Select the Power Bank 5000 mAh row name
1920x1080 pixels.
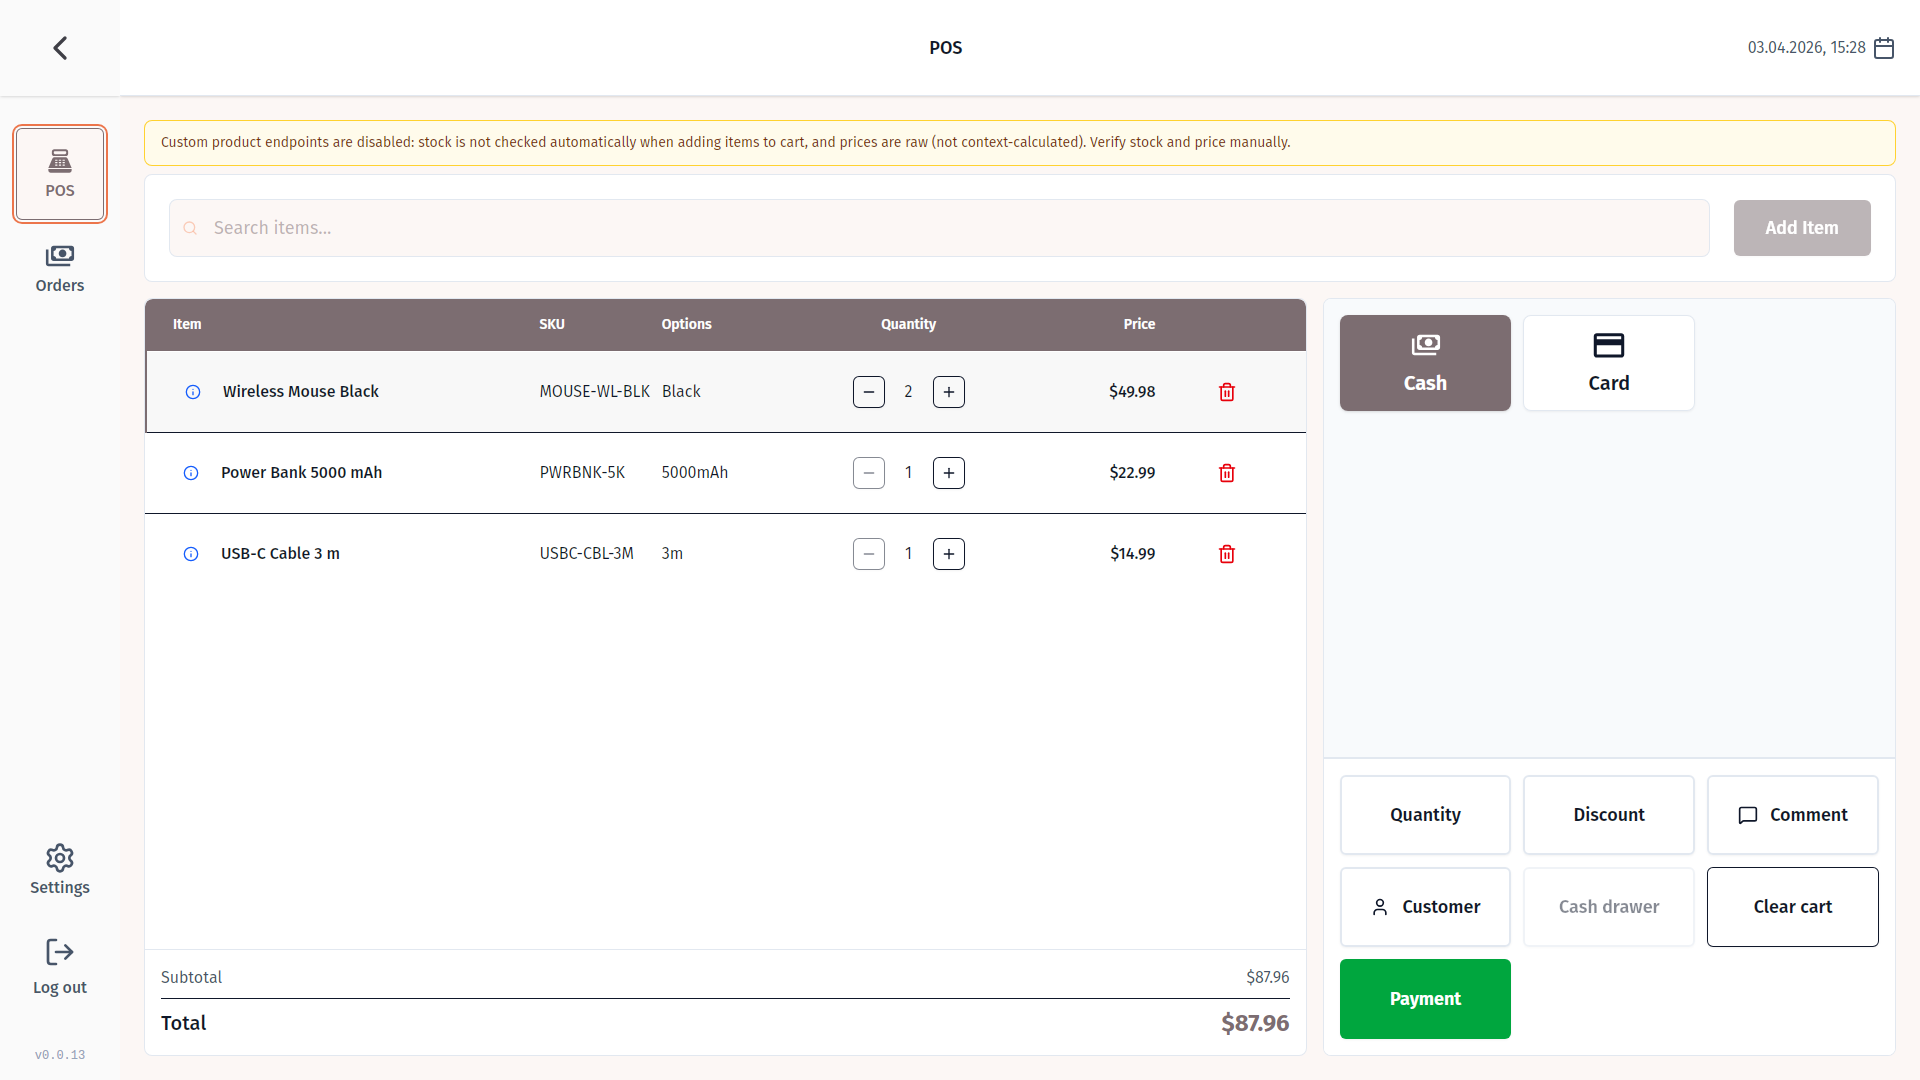pos(301,473)
